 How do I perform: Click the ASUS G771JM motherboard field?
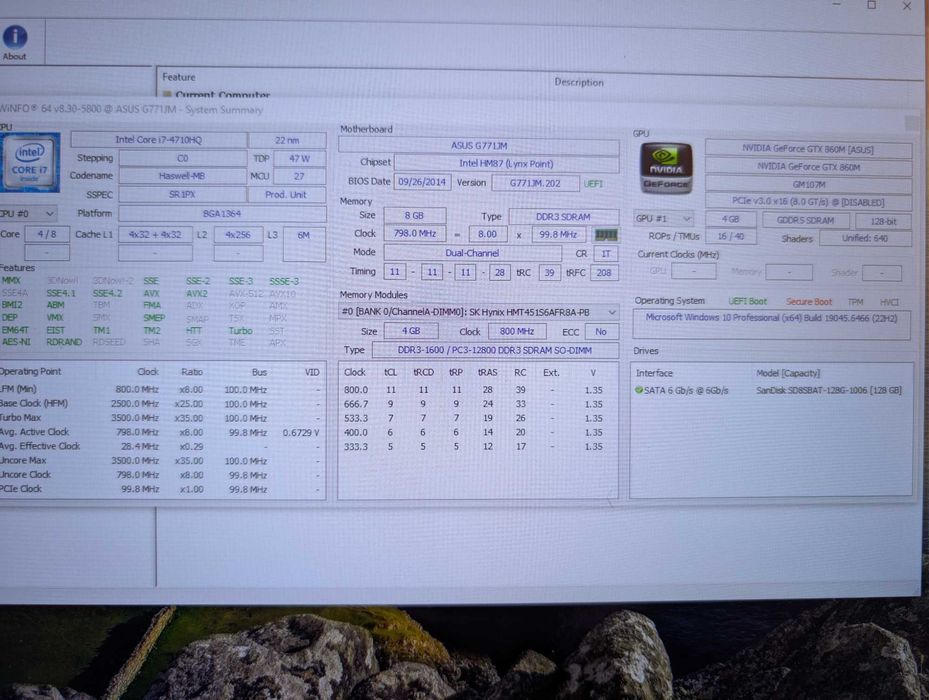[479, 145]
